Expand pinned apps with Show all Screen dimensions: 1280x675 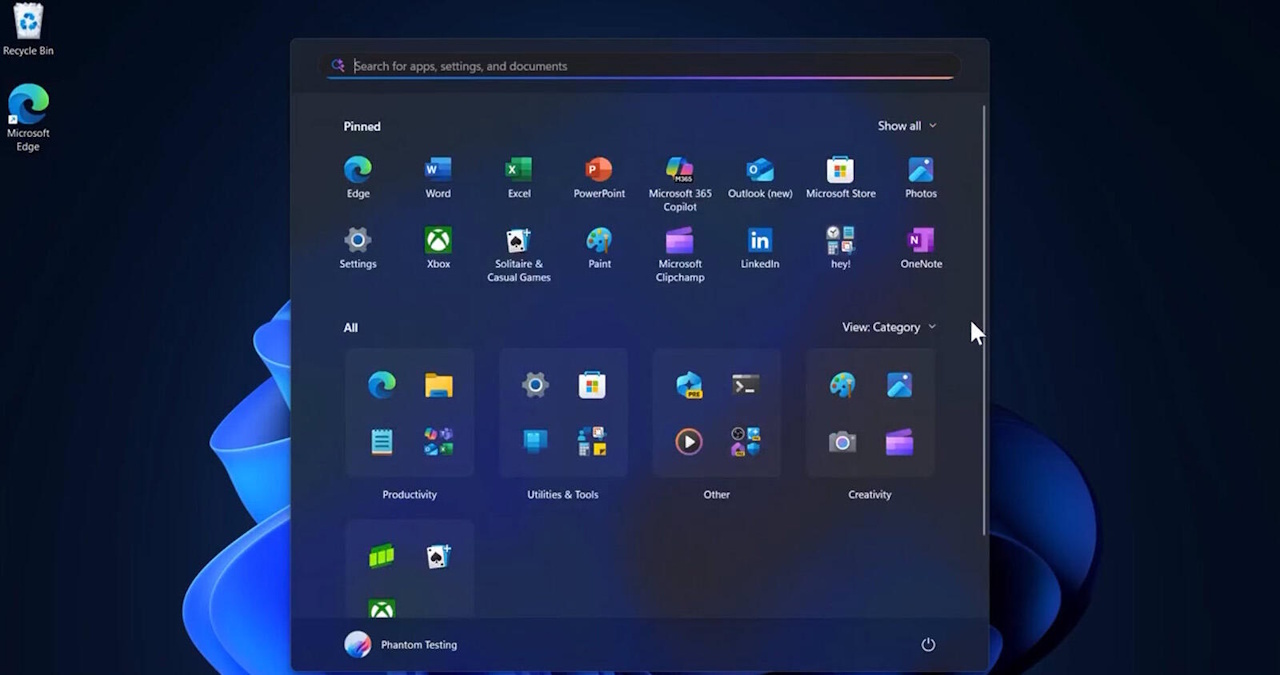point(906,126)
